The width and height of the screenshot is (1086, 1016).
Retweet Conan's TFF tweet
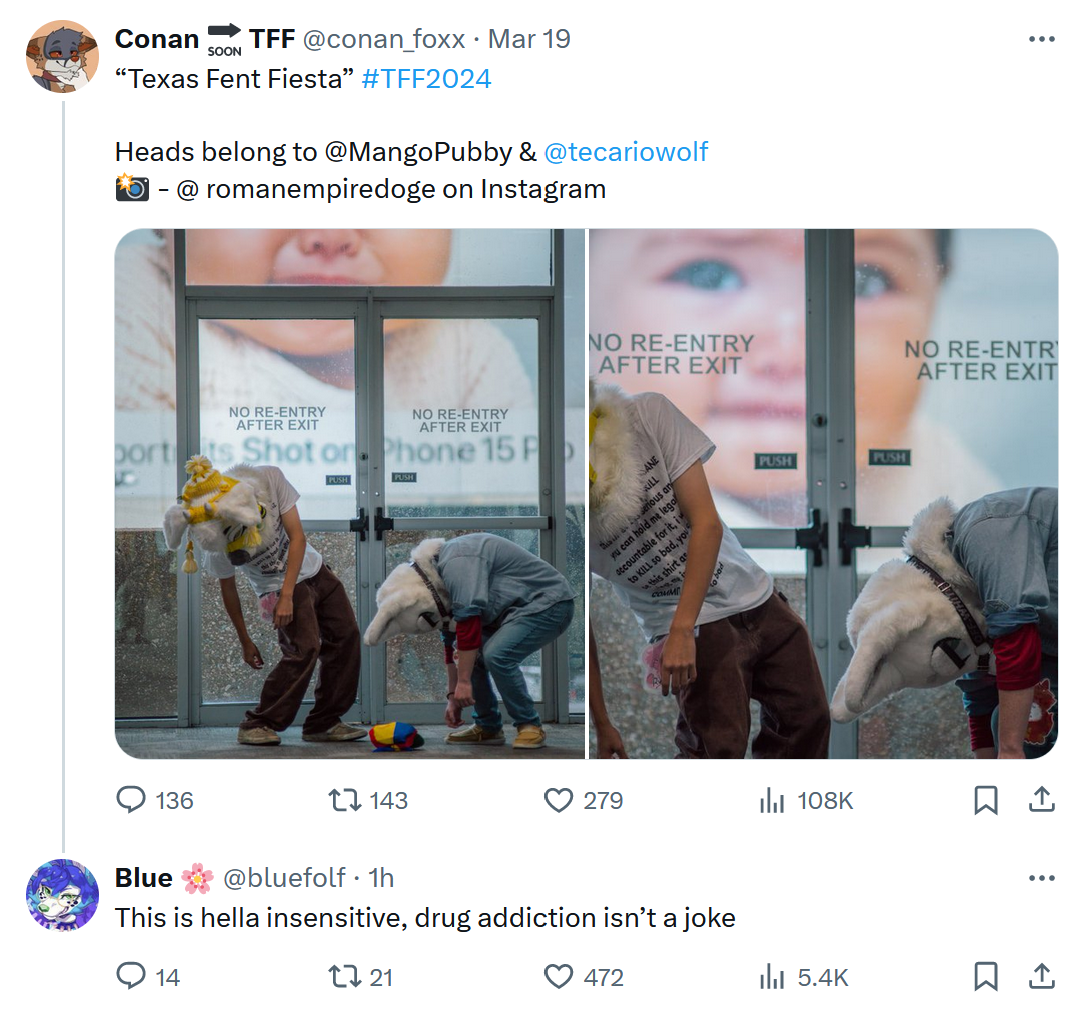point(345,800)
